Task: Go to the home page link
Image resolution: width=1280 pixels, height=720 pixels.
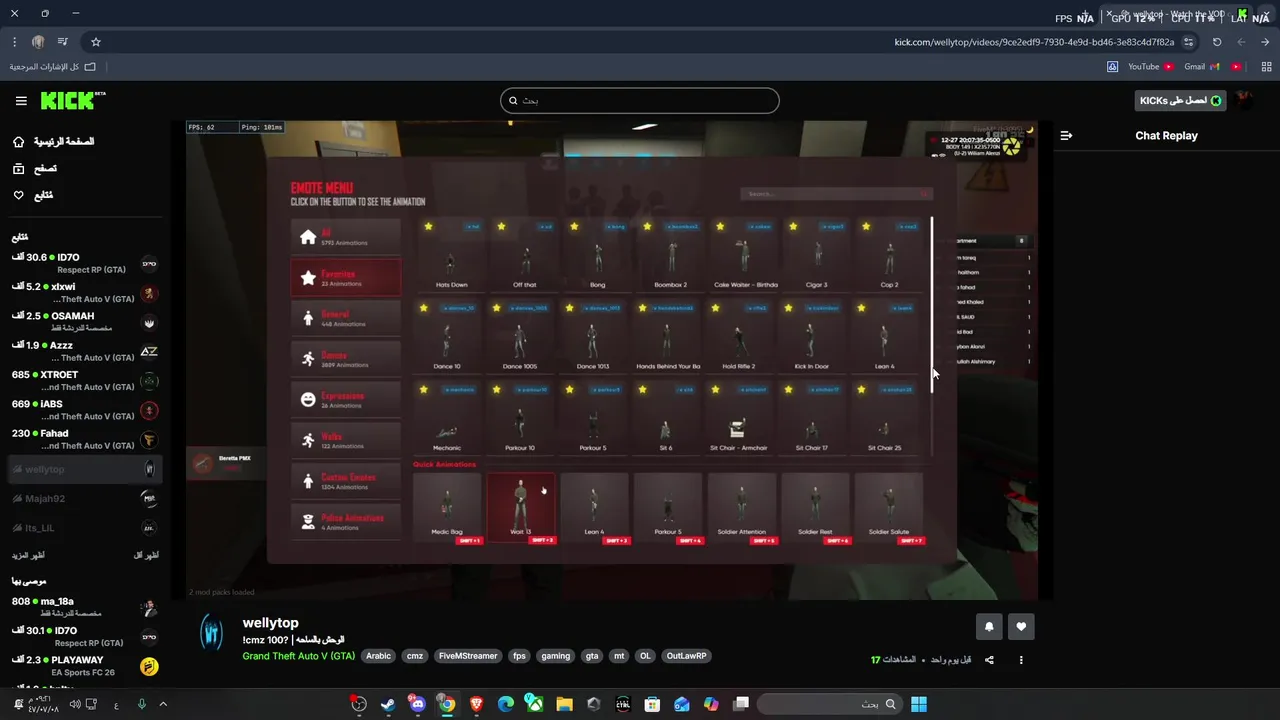Action: (x=53, y=142)
